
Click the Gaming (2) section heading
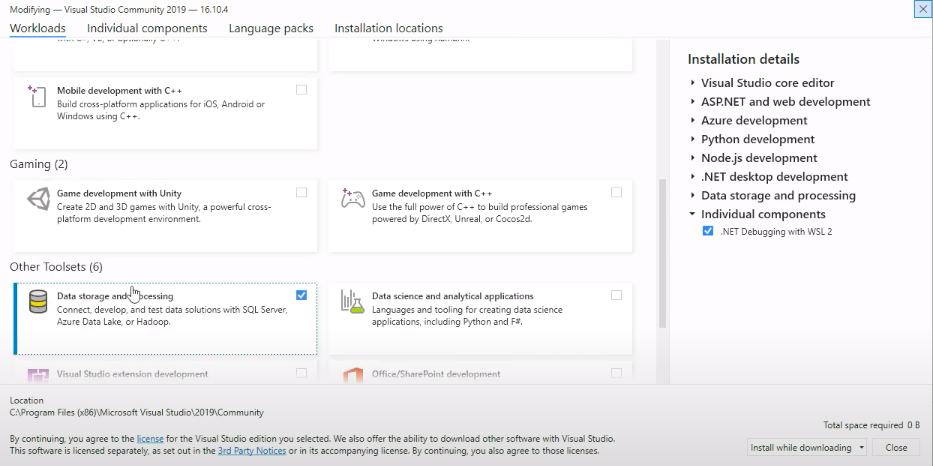pos(39,164)
